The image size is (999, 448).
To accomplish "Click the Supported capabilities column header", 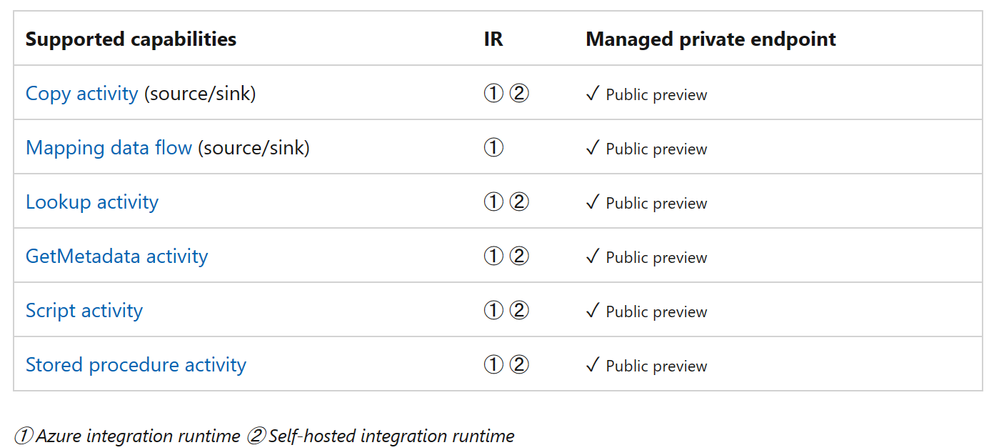I will (131, 40).
